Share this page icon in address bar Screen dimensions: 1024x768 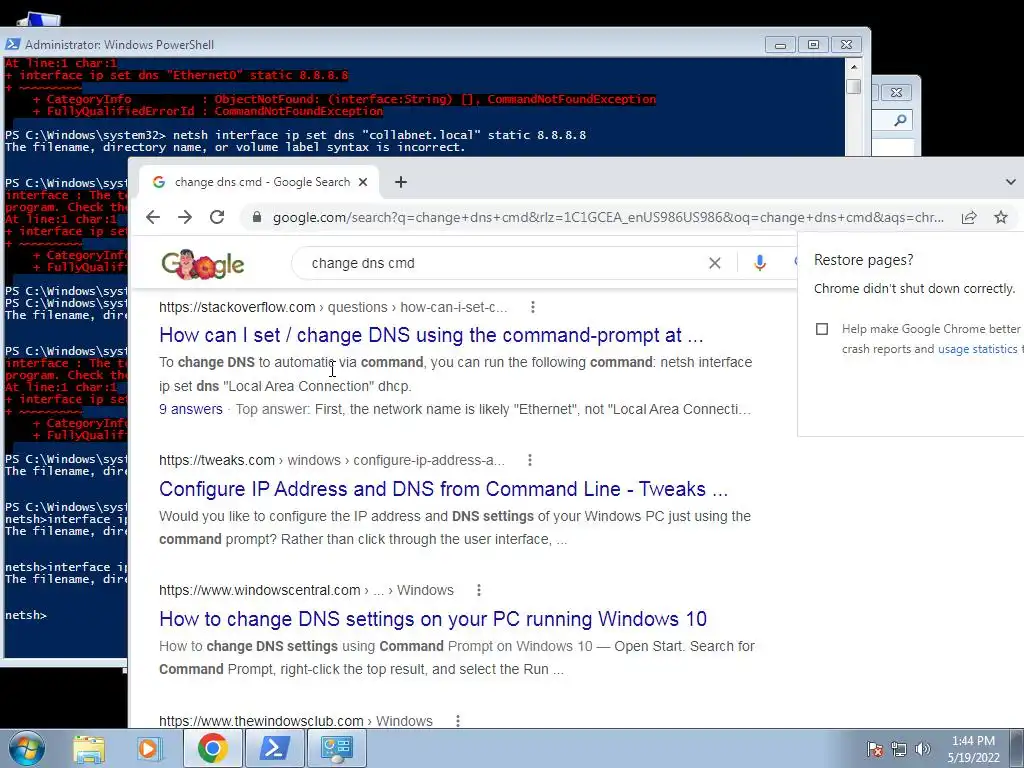point(969,217)
